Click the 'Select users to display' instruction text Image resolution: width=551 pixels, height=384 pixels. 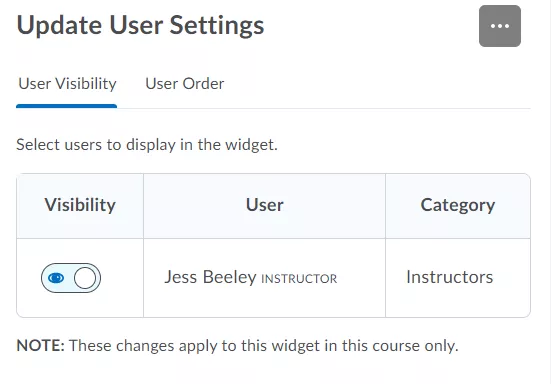[147, 145]
